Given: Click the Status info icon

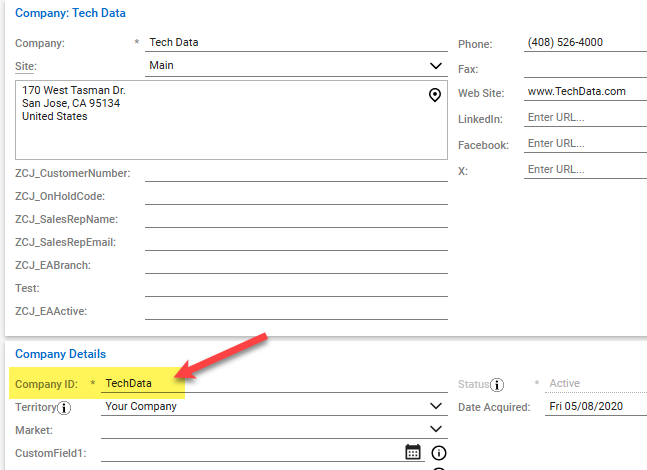Looking at the screenshot, I should [497, 385].
